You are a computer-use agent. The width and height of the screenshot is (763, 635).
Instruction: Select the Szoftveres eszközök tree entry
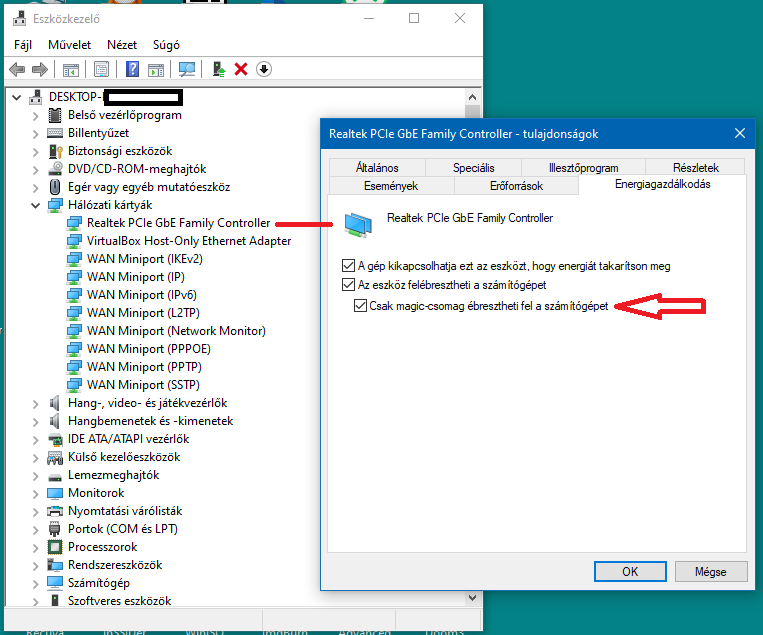120,601
